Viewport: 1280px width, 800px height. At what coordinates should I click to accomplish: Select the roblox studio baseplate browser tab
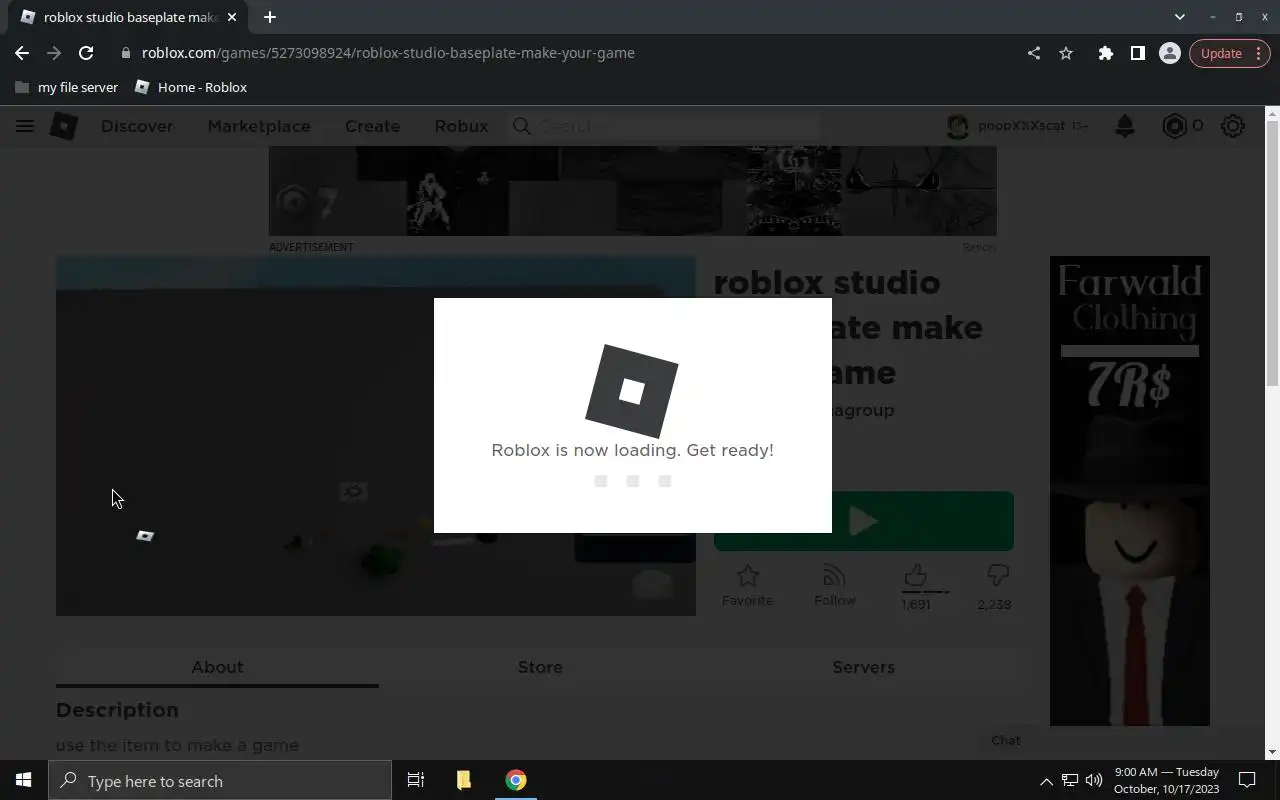point(128,17)
